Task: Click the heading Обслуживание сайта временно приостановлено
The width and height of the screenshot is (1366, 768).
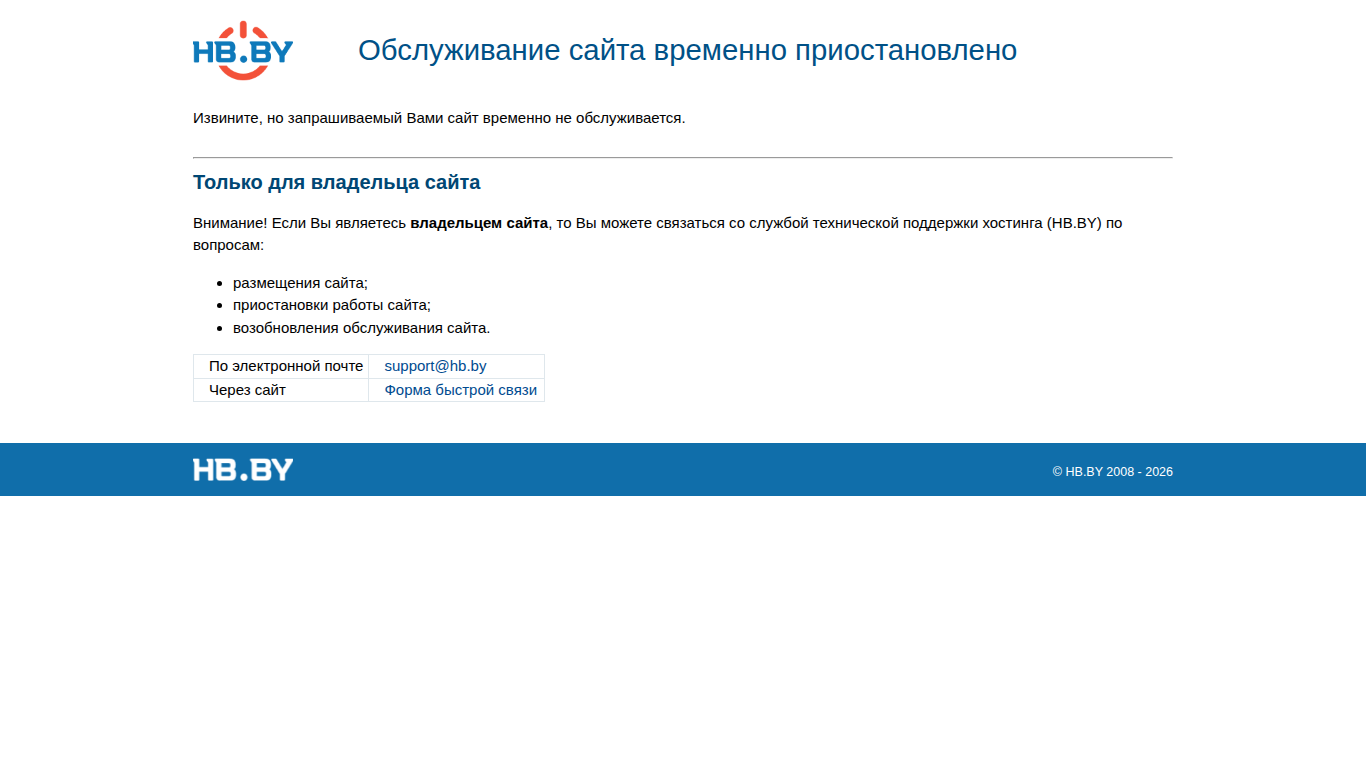Action: (x=688, y=50)
